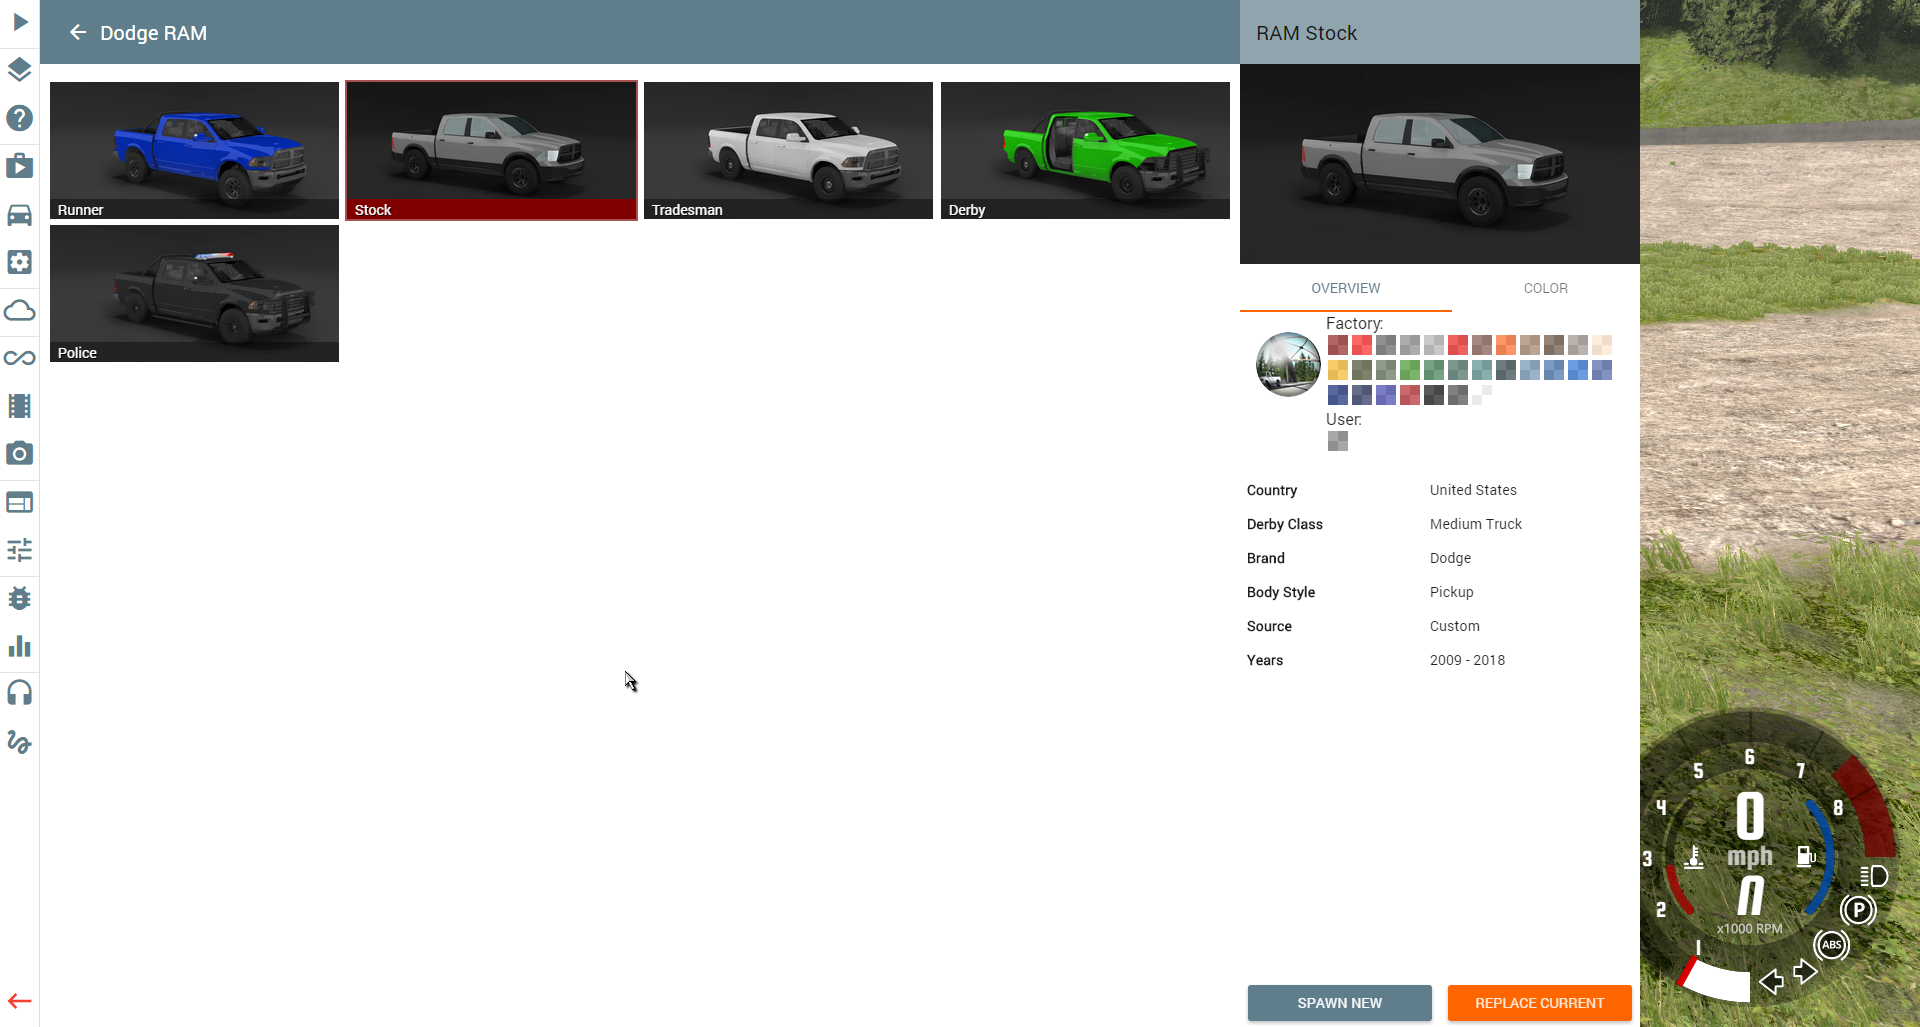Click the infinity loop icon in the sidebar
The image size is (1920, 1027).
pyautogui.click(x=20, y=358)
